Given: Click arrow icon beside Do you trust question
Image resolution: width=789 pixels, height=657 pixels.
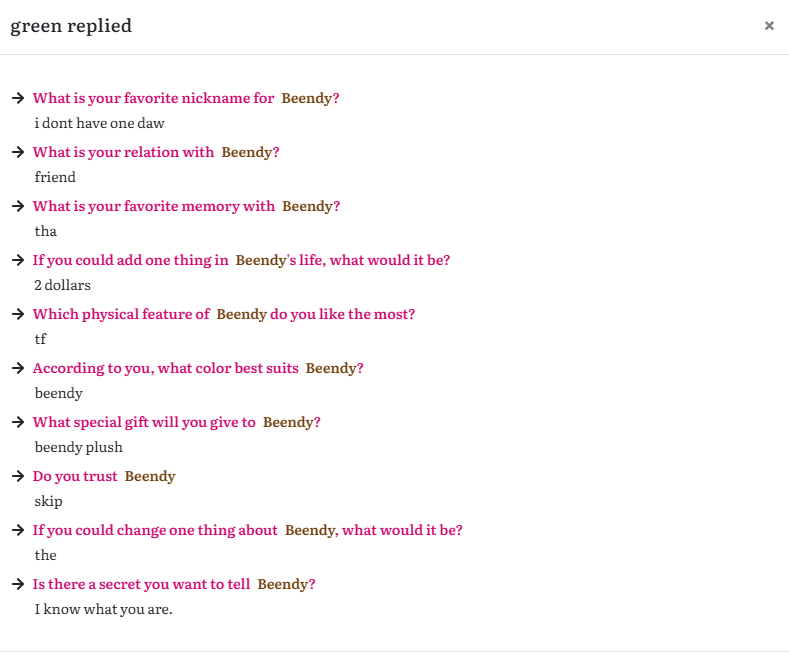Looking at the screenshot, I should [18, 476].
